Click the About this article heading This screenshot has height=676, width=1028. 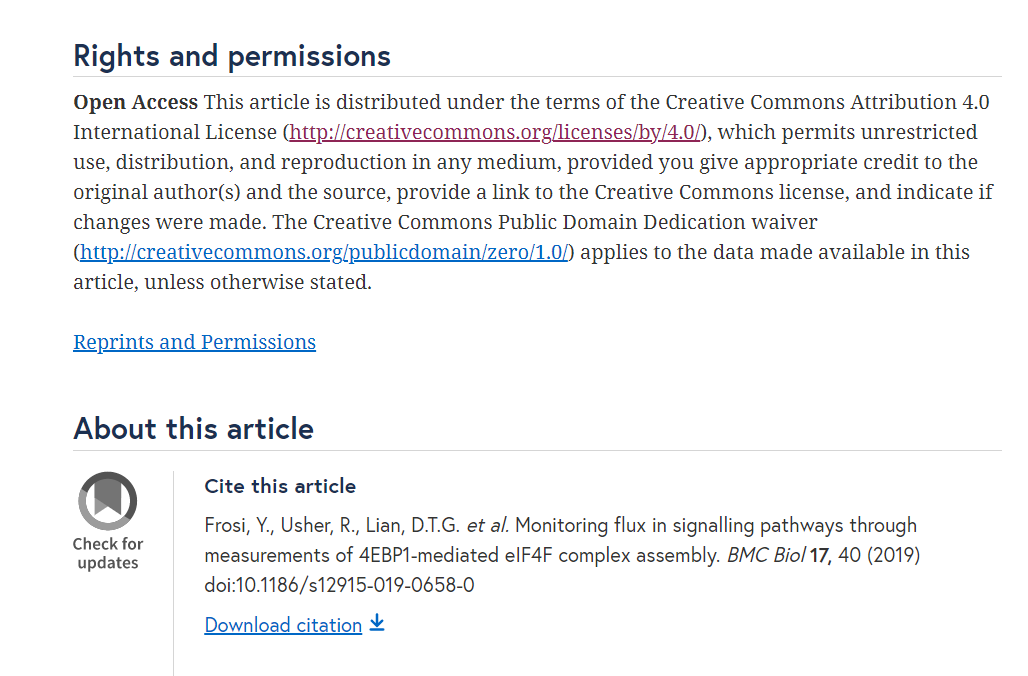[193, 429]
